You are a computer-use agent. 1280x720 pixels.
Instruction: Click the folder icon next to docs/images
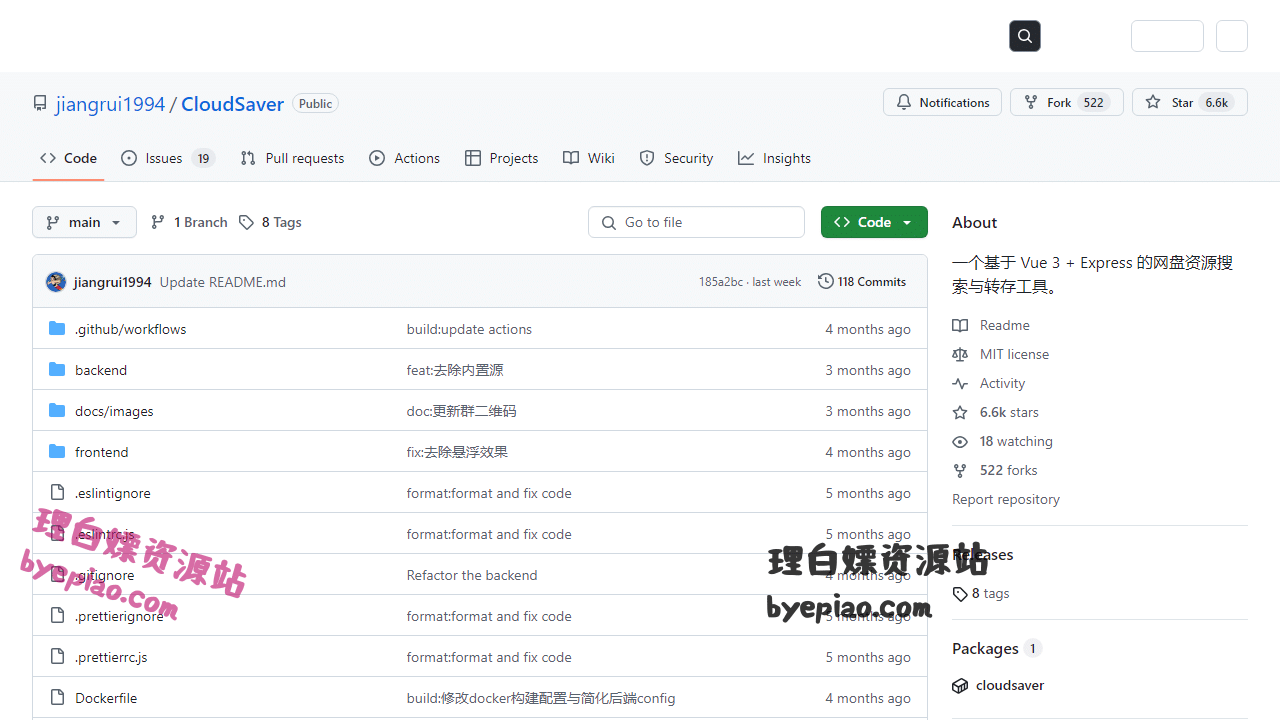(x=57, y=411)
